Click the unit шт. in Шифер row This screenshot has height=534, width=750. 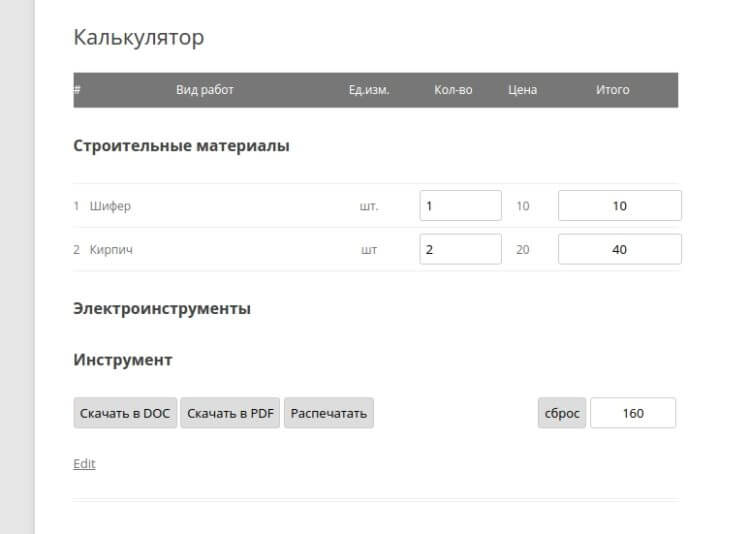point(369,207)
